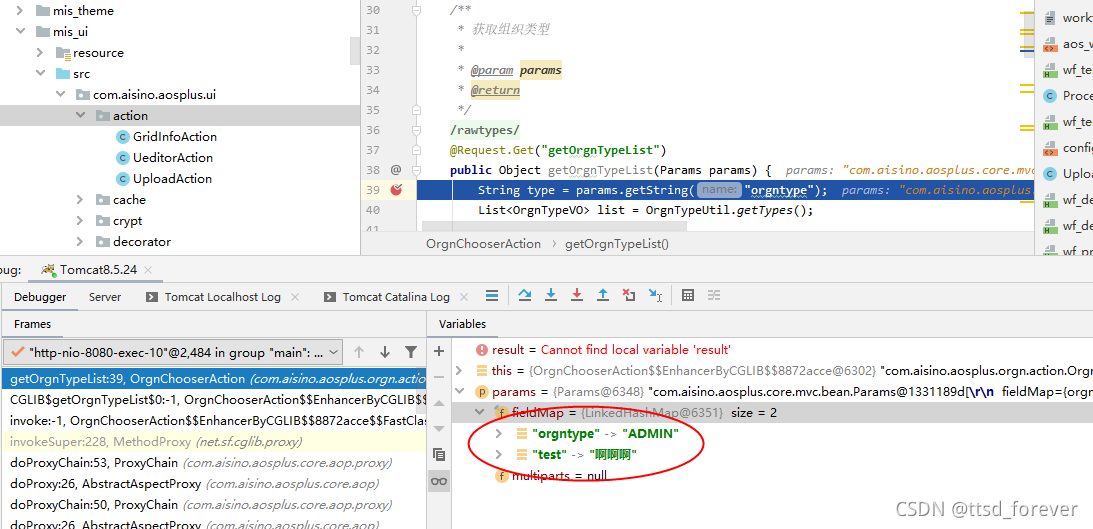Screen dimensions: 1093x529
Task: Open the Tomcat Localhost Log tab
Action: pos(213,297)
